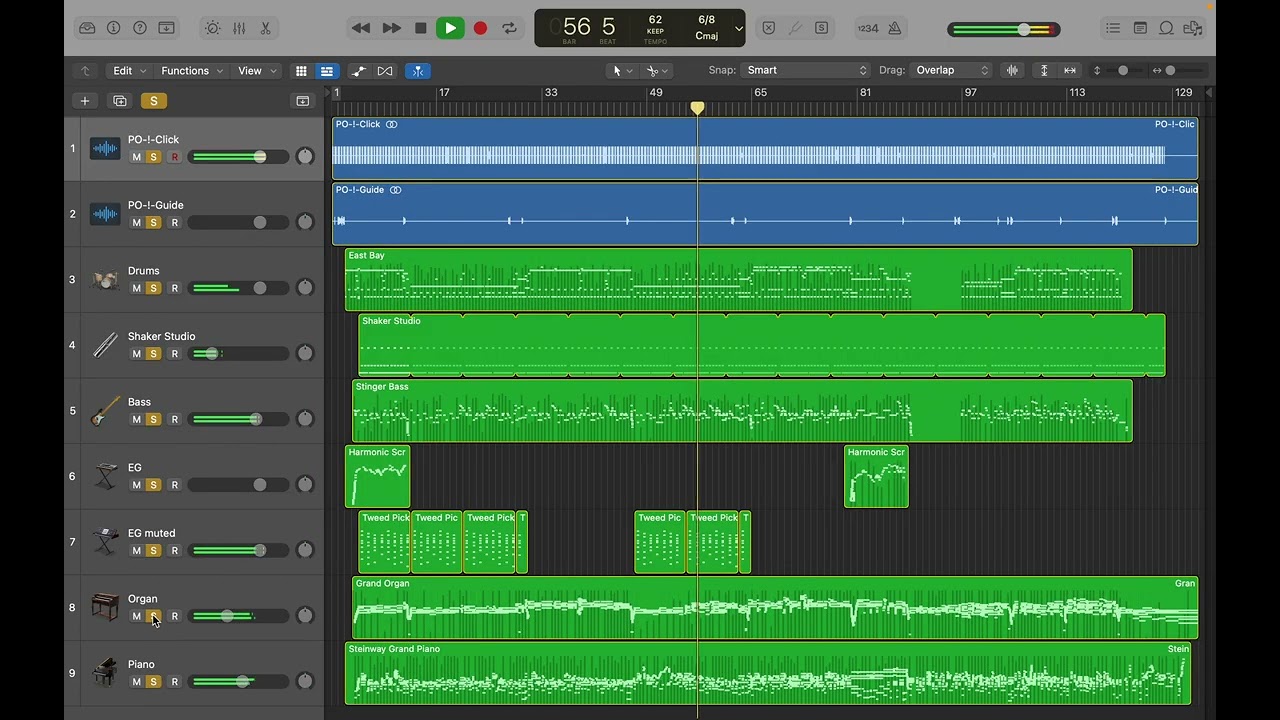Solo the EG muted track
Screen dimensions: 1280x720
point(153,551)
